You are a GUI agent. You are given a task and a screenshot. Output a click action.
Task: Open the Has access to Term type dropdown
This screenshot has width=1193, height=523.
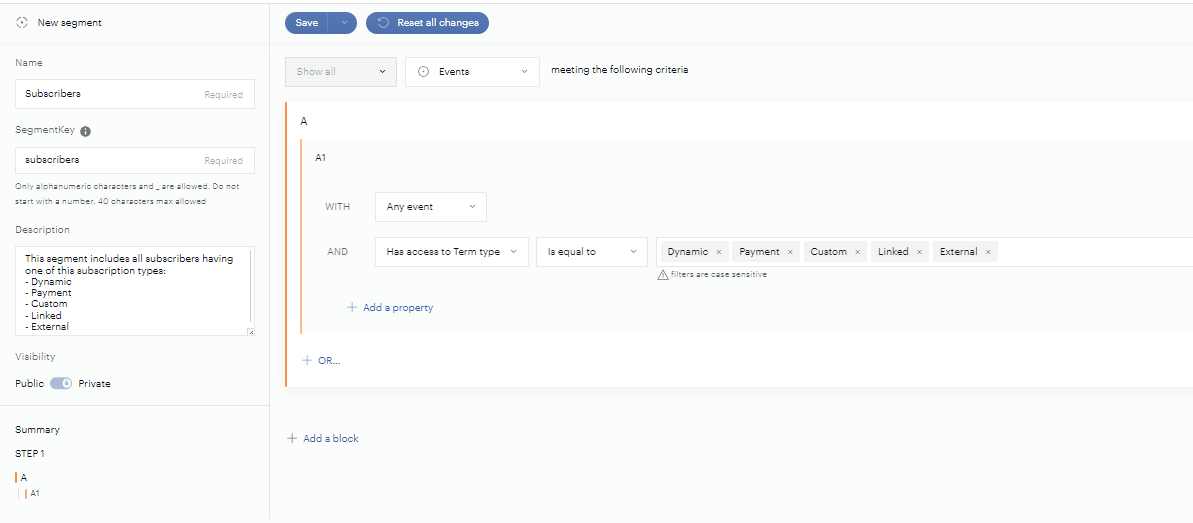tap(452, 252)
